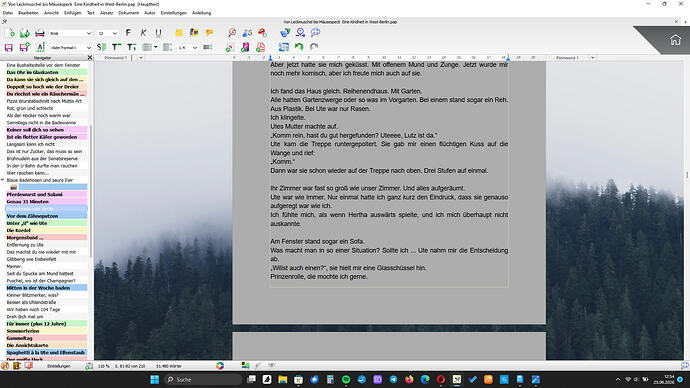This screenshot has width=690, height=388.
Task: Click the yellow sticky note icon
Action: click(x=179, y=33)
